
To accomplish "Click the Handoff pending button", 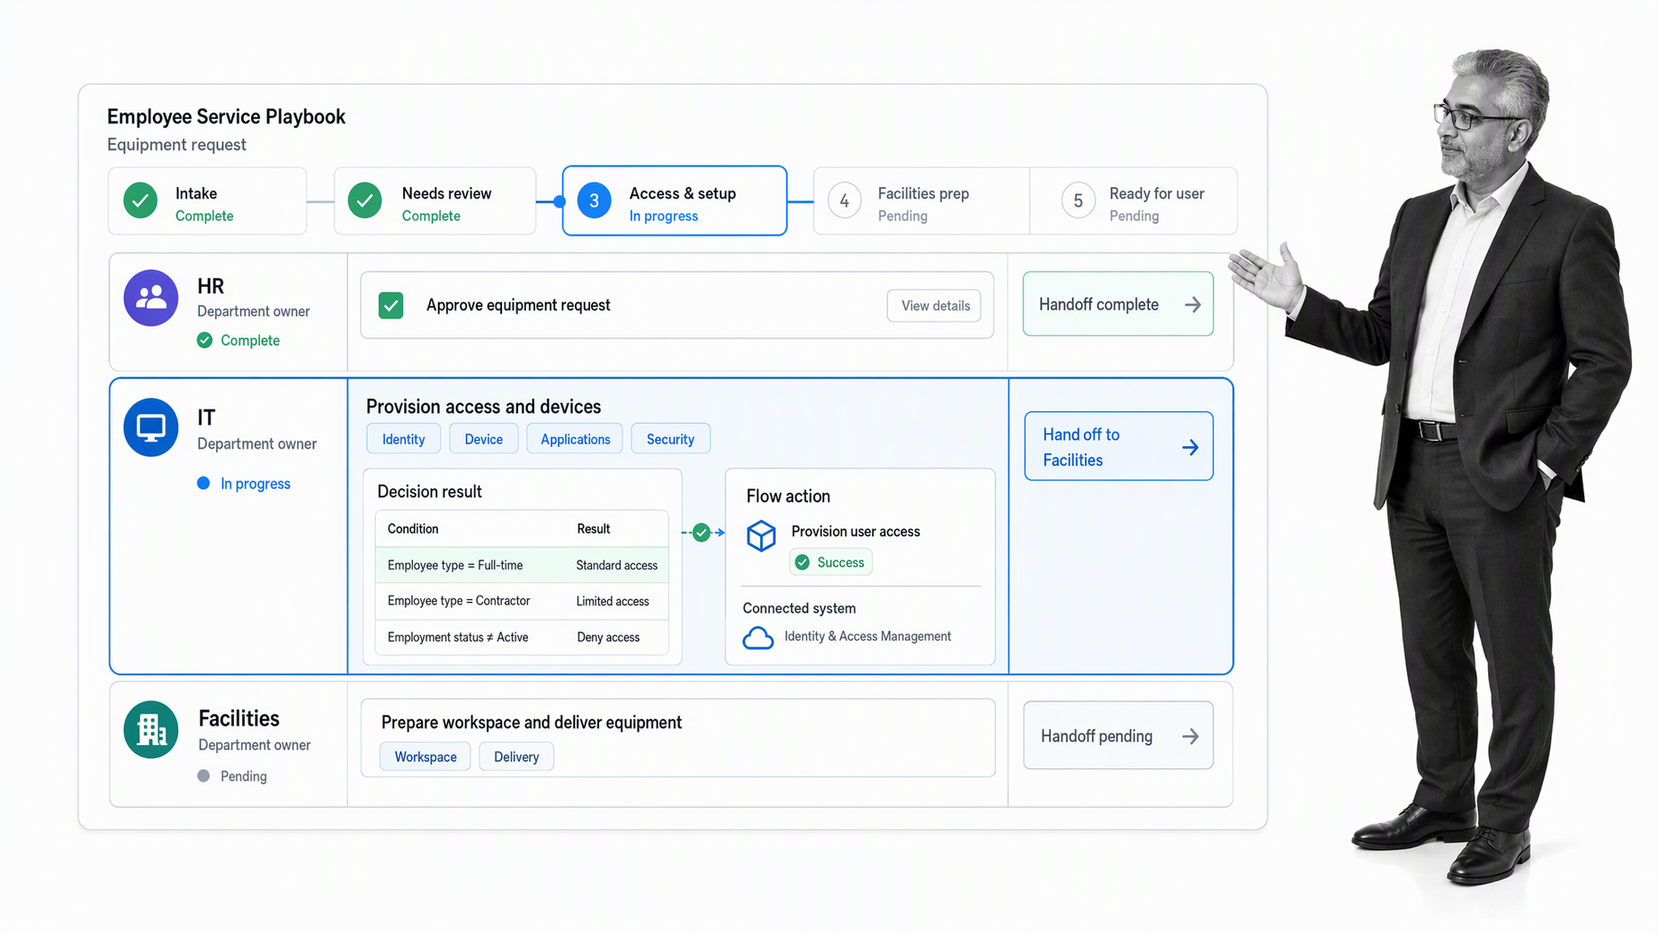I will [x=1118, y=736].
